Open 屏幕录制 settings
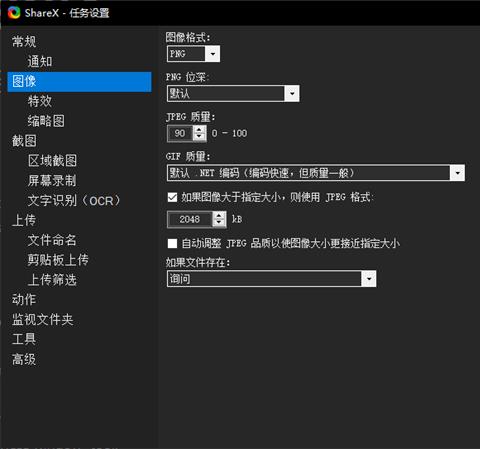The height and width of the screenshot is (449, 480). (52, 180)
